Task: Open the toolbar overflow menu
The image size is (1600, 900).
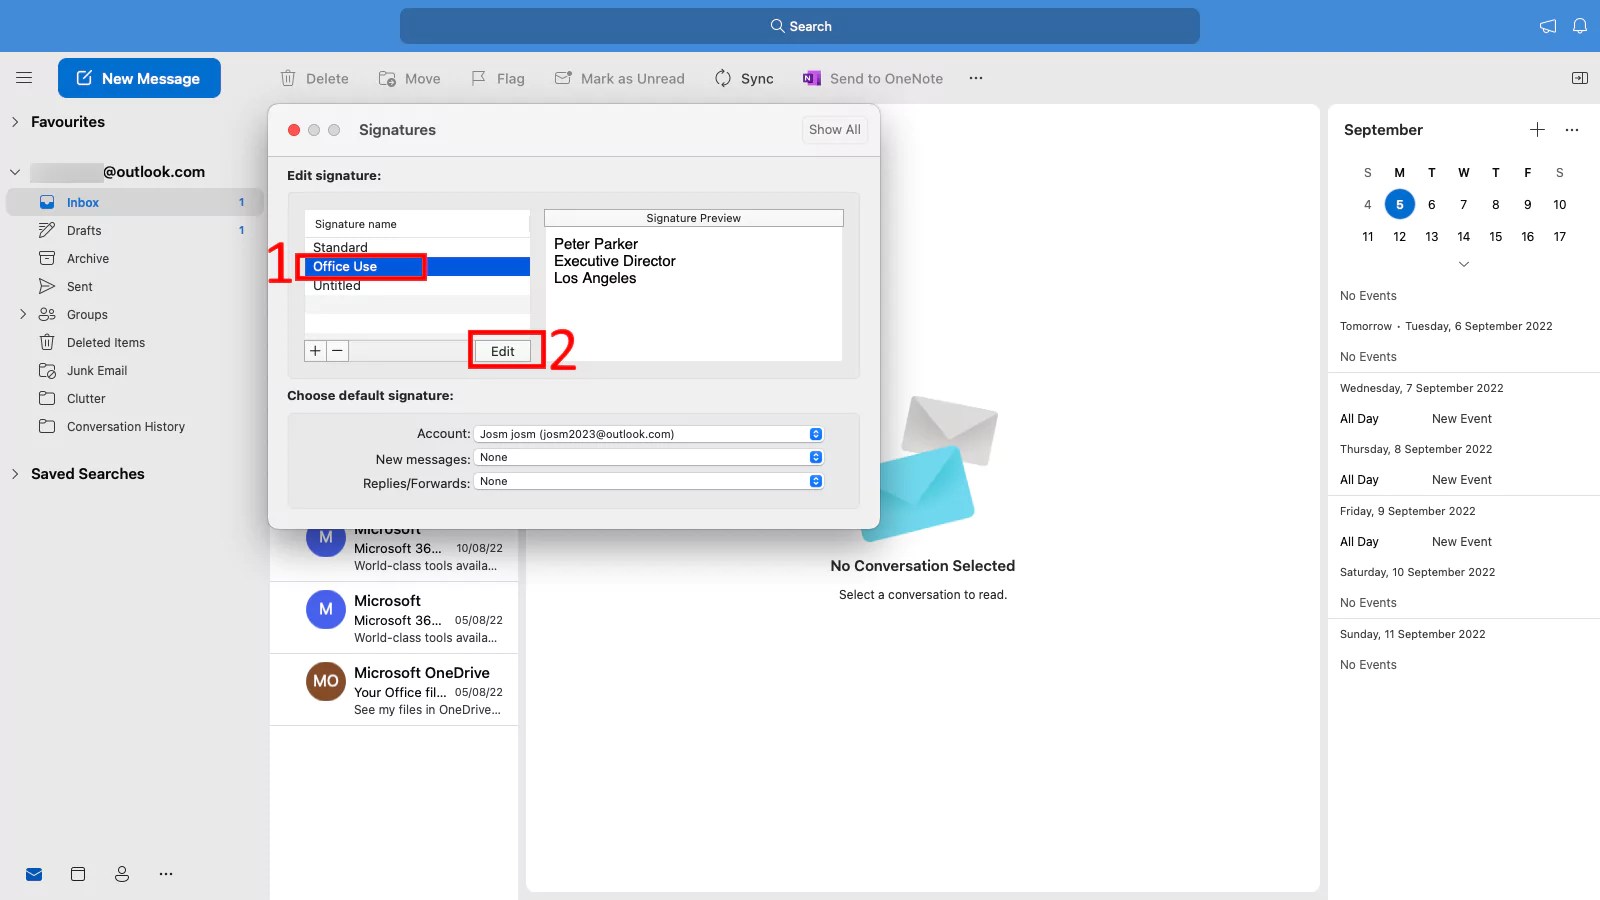Action: coord(975,78)
